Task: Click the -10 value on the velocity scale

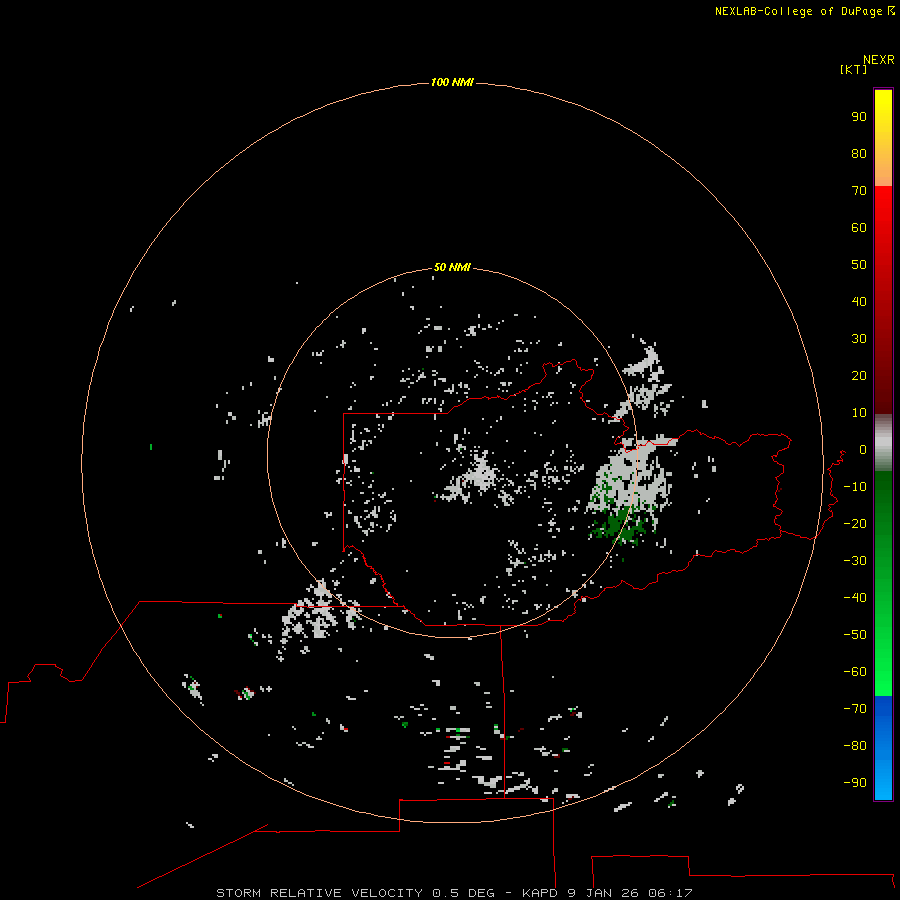Action: click(x=855, y=487)
